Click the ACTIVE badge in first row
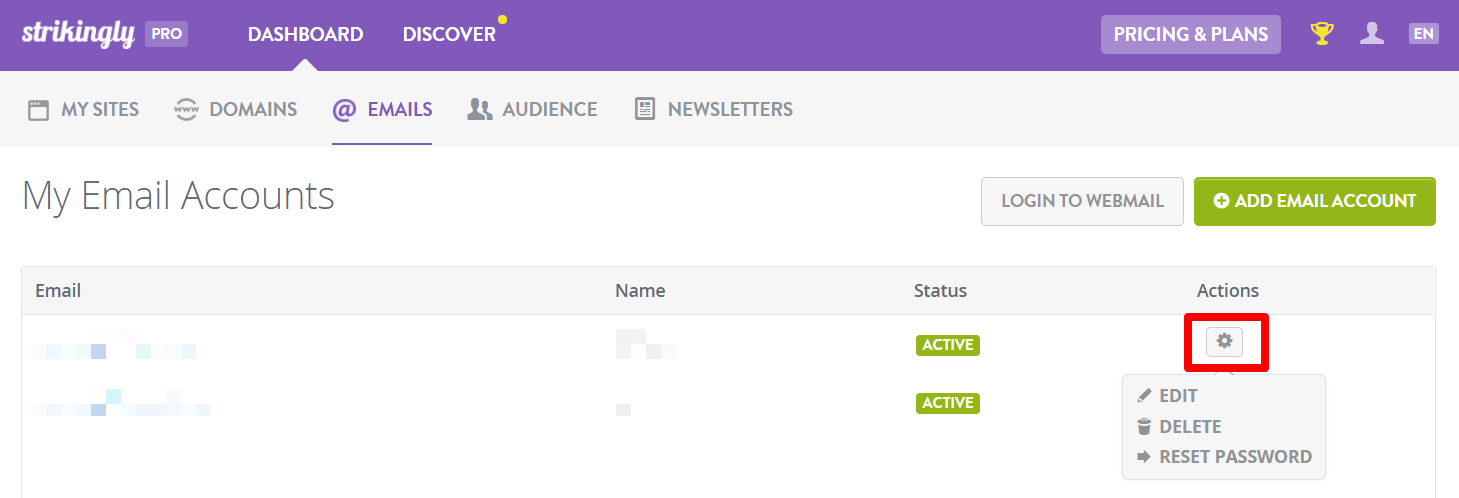This screenshot has width=1459, height=498. (947, 345)
